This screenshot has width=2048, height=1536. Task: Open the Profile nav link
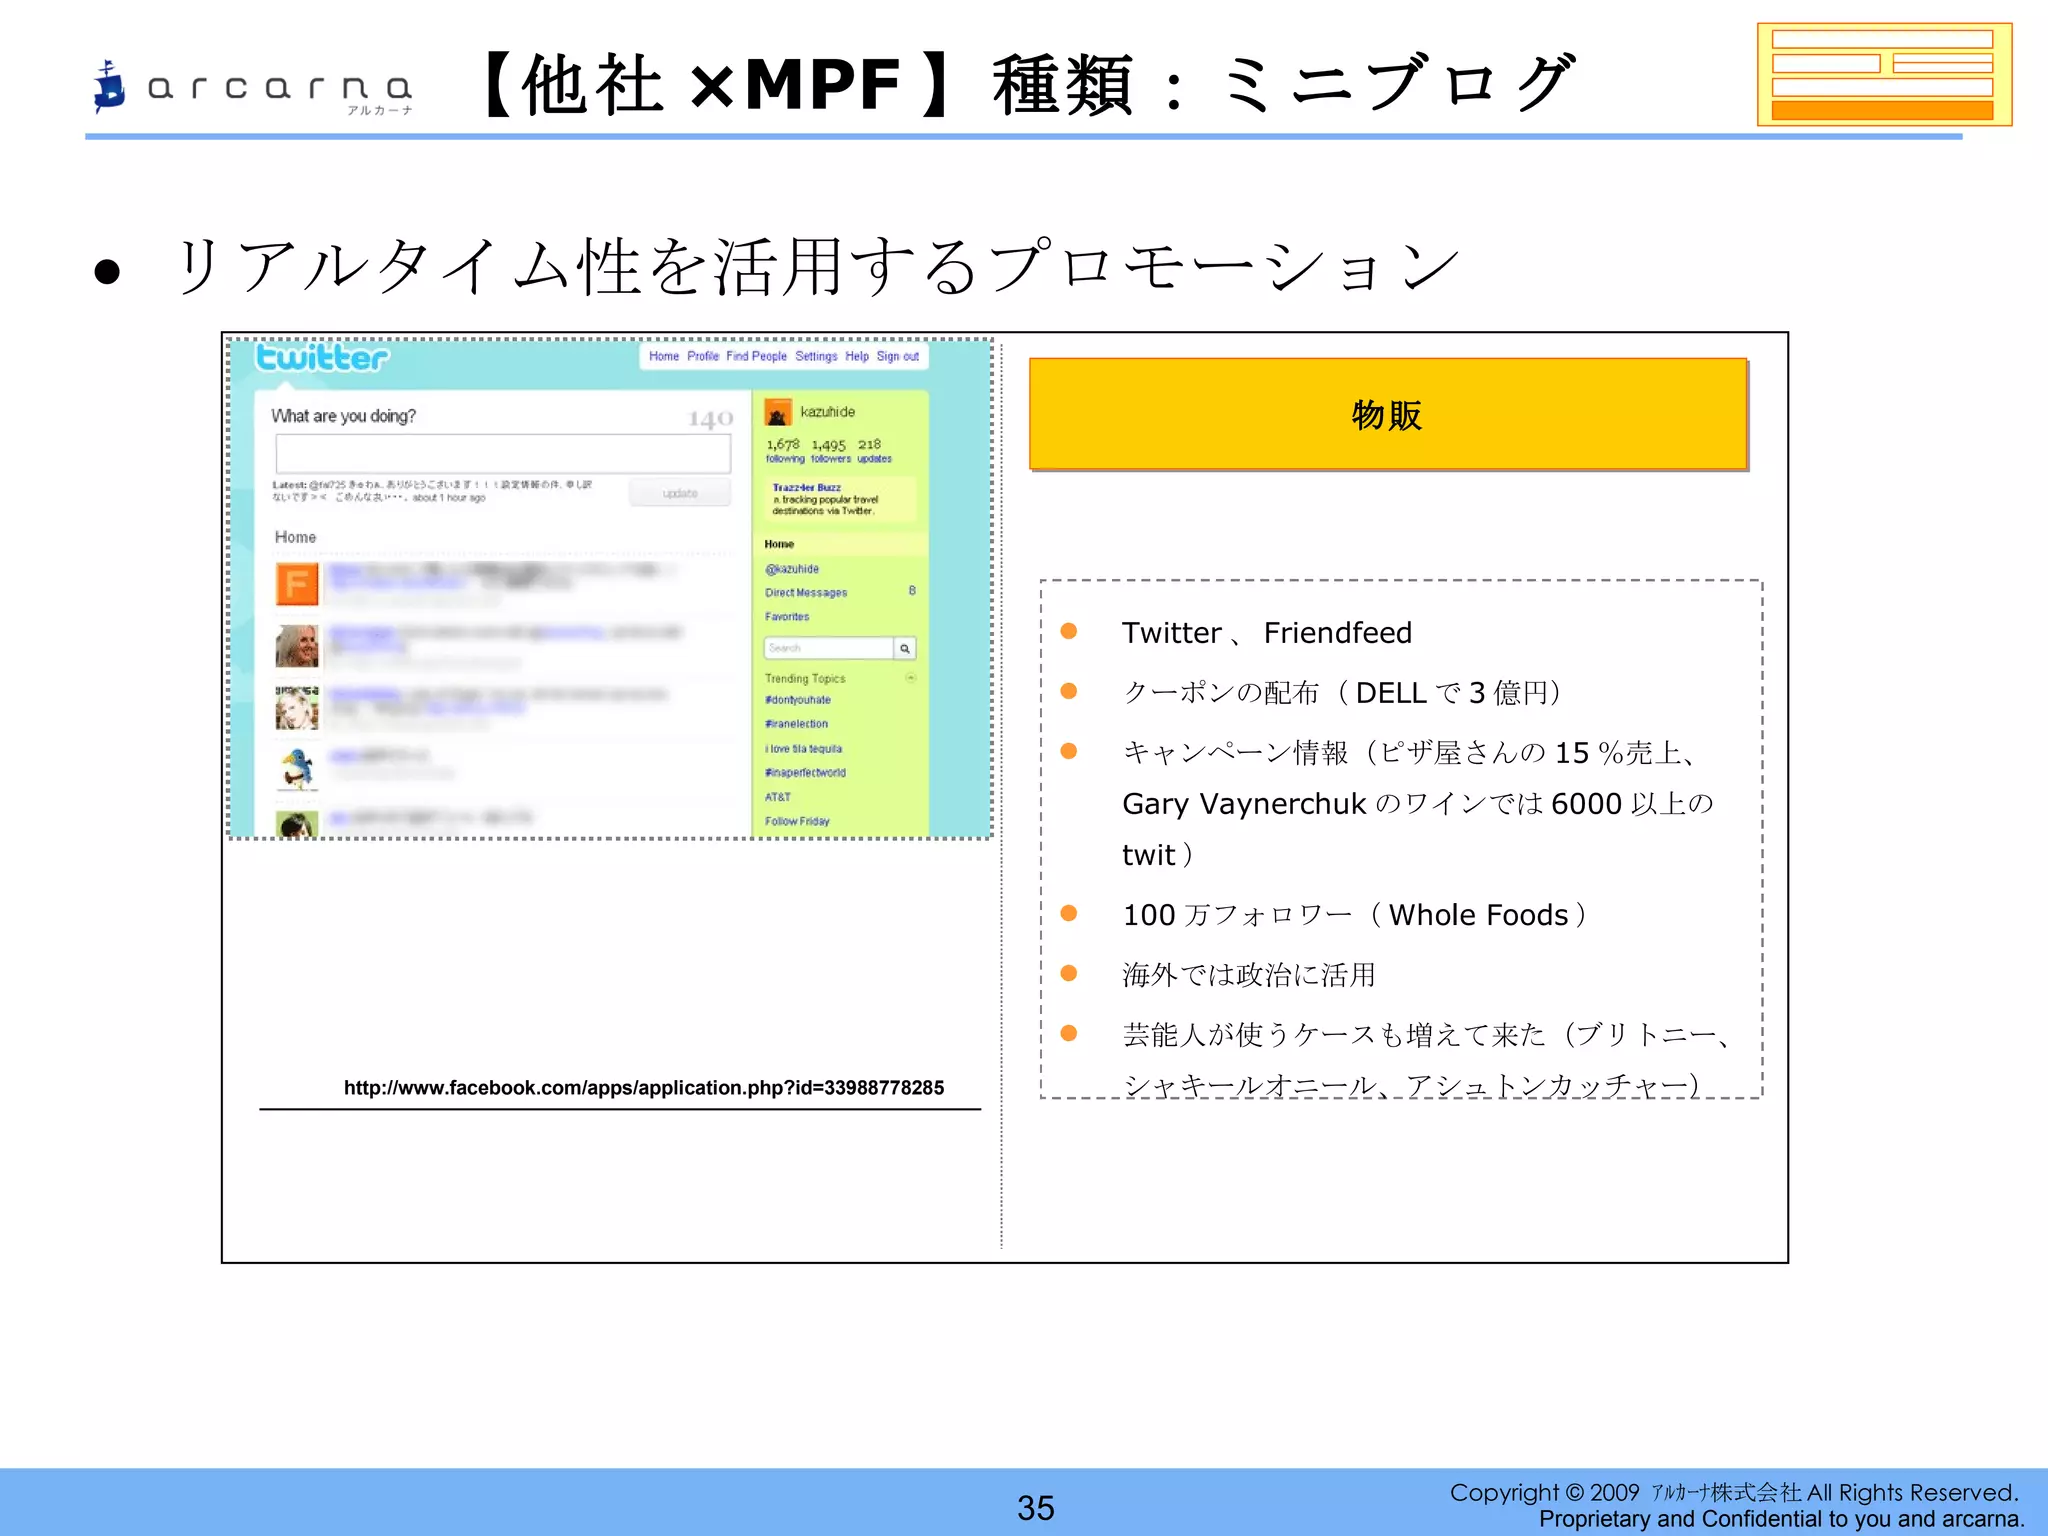pos(703,356)
